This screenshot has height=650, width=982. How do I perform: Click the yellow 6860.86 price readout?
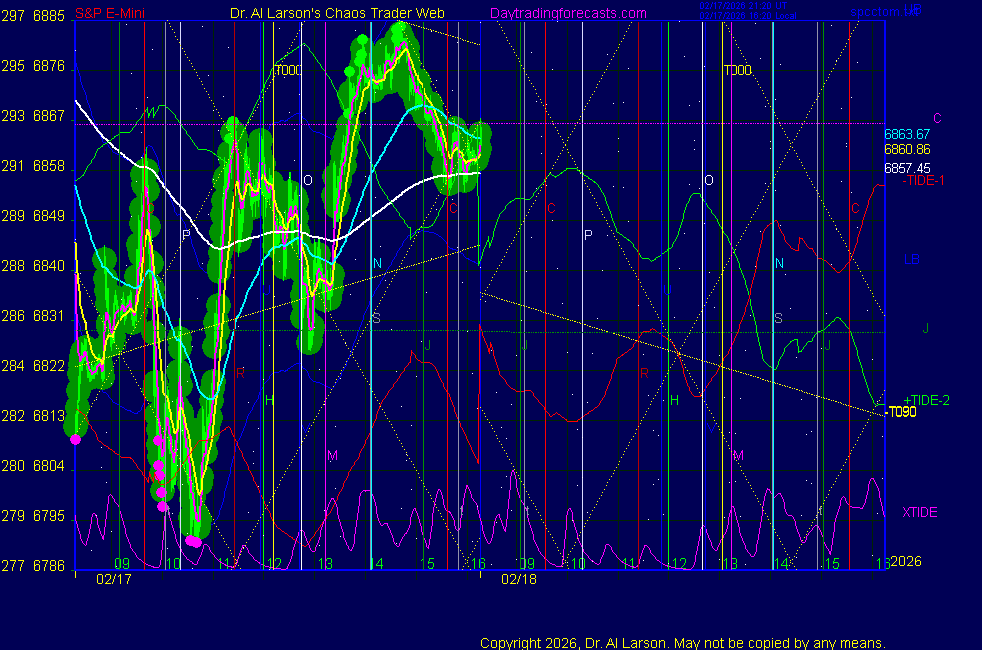[907, 149]
